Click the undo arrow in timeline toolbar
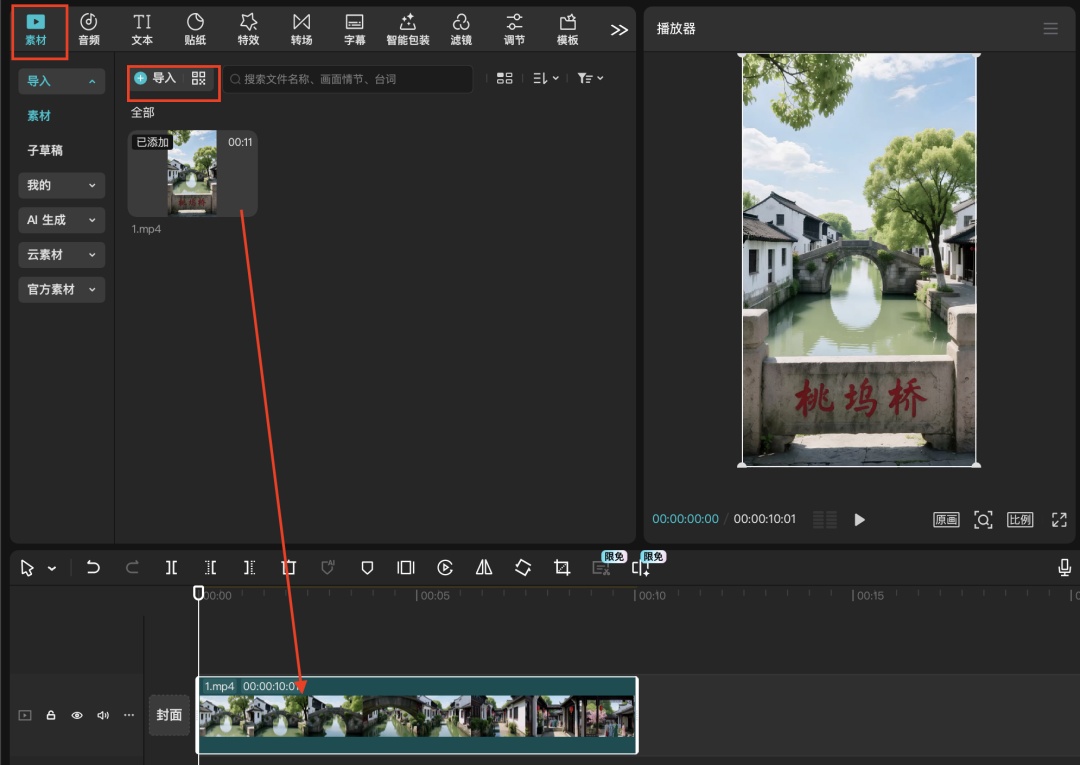Viewport: 1080px width, 765px height. coord(93,568)
